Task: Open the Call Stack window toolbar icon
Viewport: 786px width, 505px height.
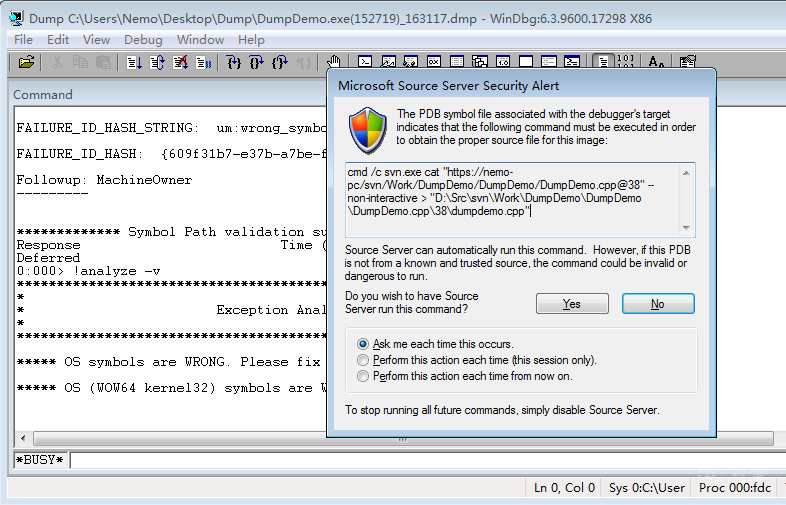Action: 480,62
